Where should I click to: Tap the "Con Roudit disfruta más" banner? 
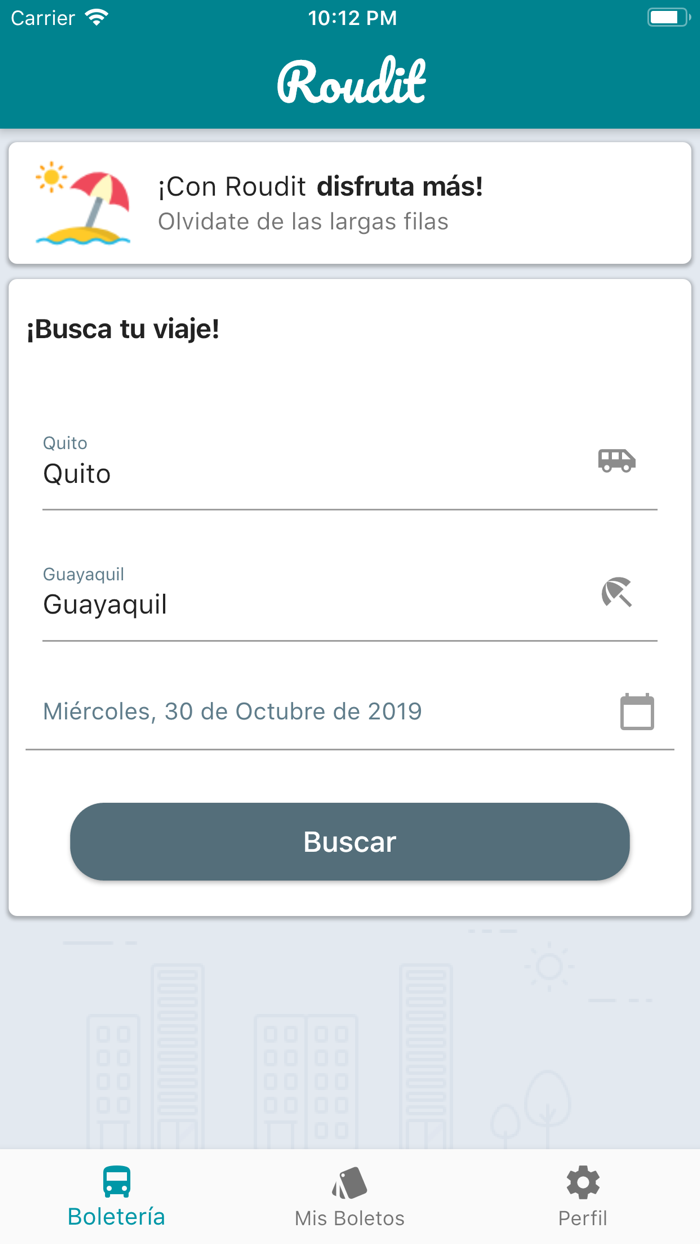[320, 187]
